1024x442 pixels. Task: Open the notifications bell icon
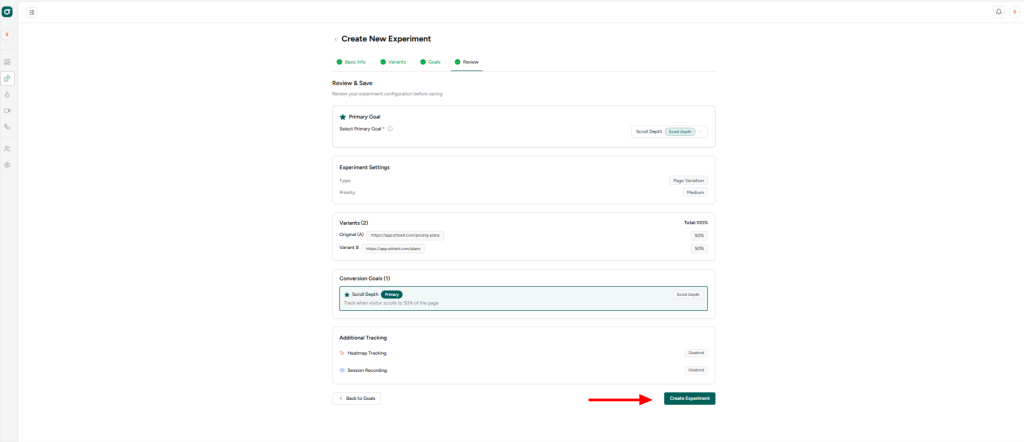(x=999, y=12)
